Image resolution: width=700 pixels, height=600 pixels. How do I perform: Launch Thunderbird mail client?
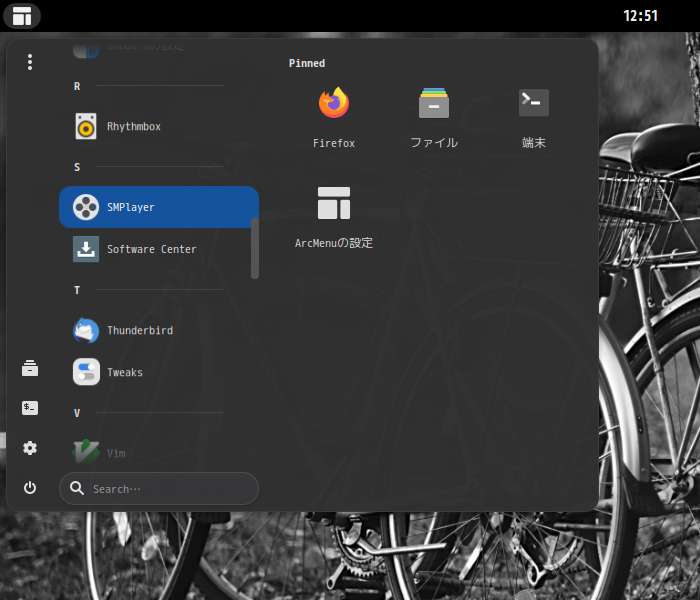pos(159,330)
